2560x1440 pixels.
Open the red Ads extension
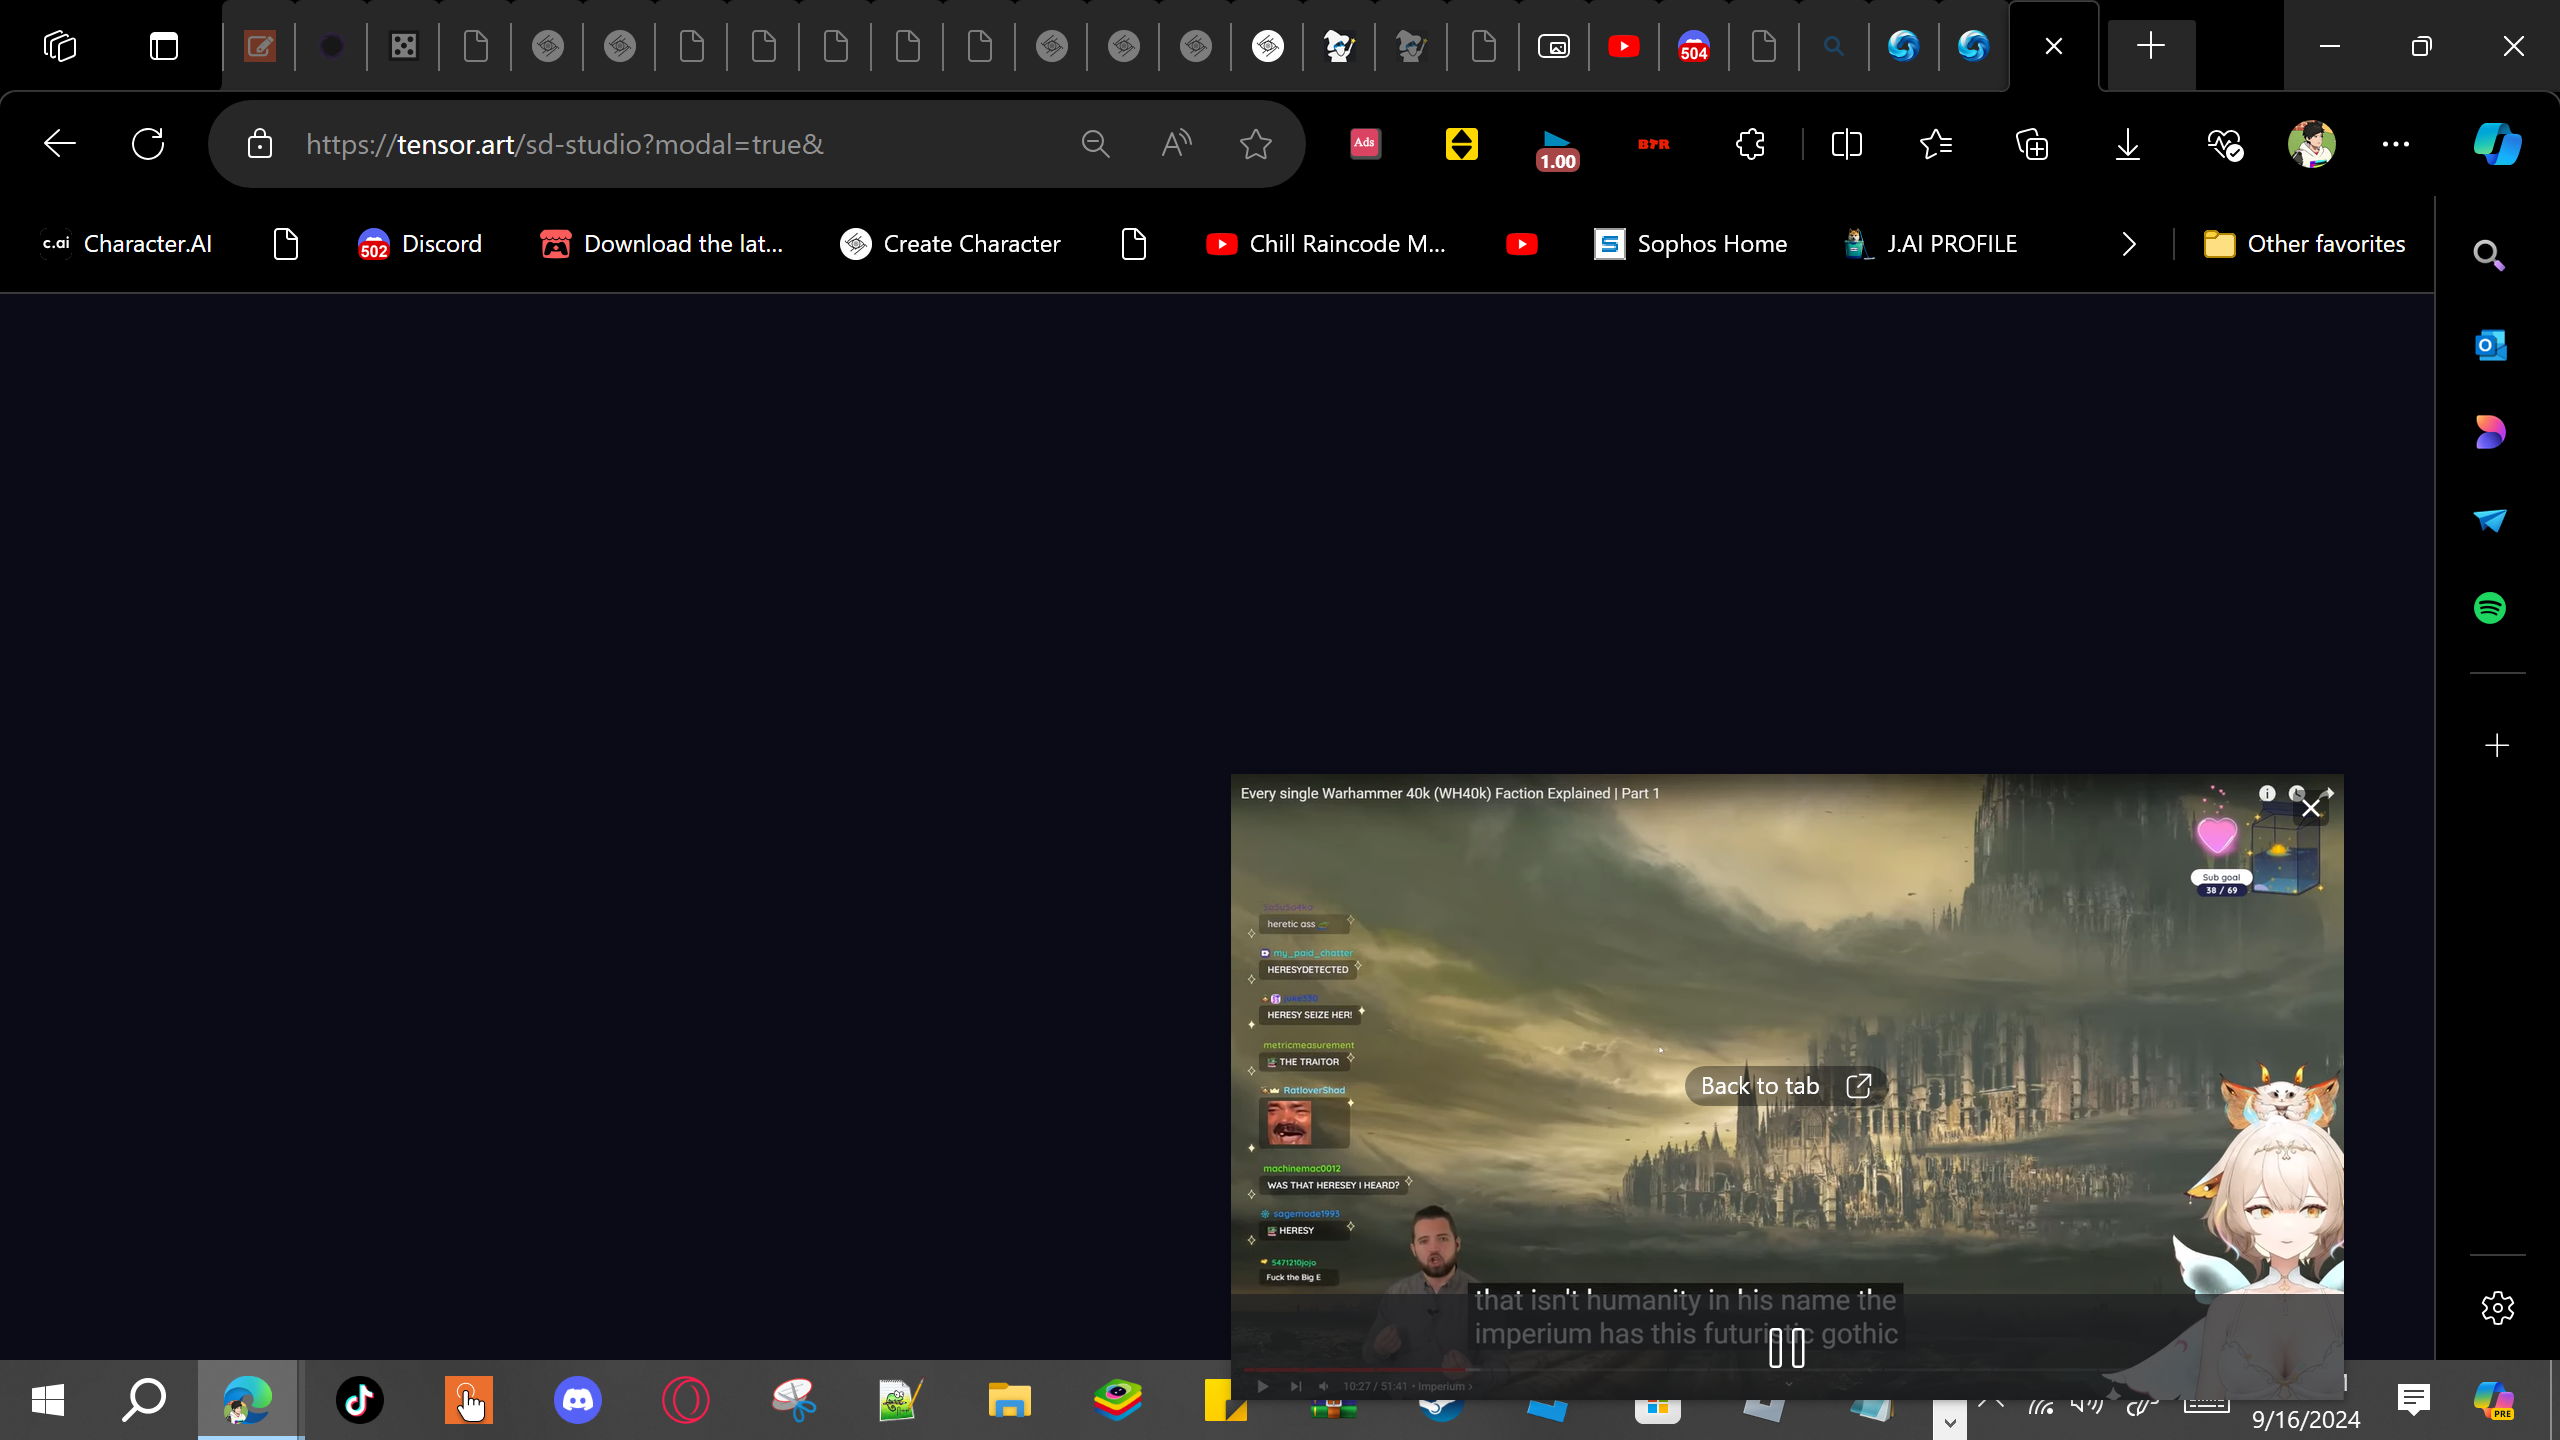click(x=1365, y=144)
